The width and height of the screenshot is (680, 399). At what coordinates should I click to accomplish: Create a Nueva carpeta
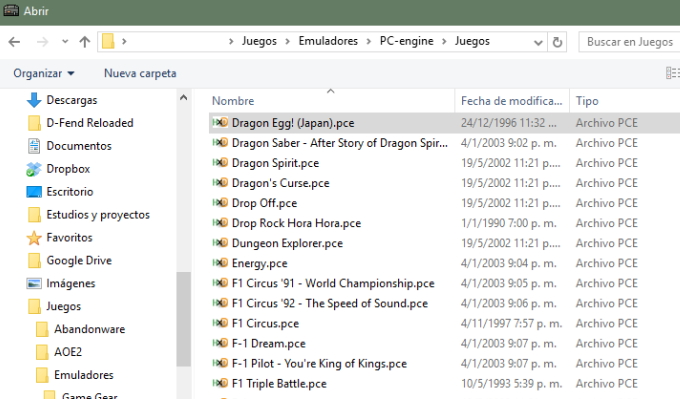click(140, 73)
